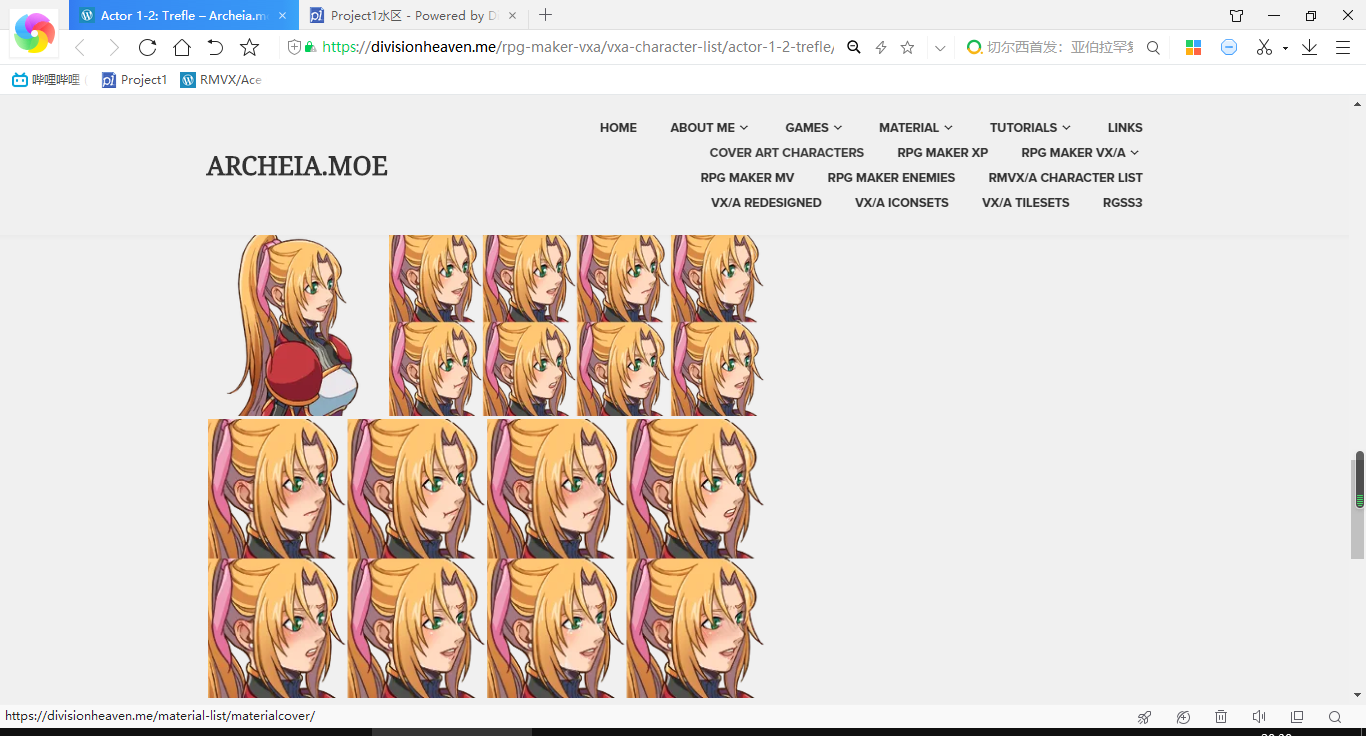
Task: Click the status bar zoom magnifier icon
Action: pos(1335,717)
